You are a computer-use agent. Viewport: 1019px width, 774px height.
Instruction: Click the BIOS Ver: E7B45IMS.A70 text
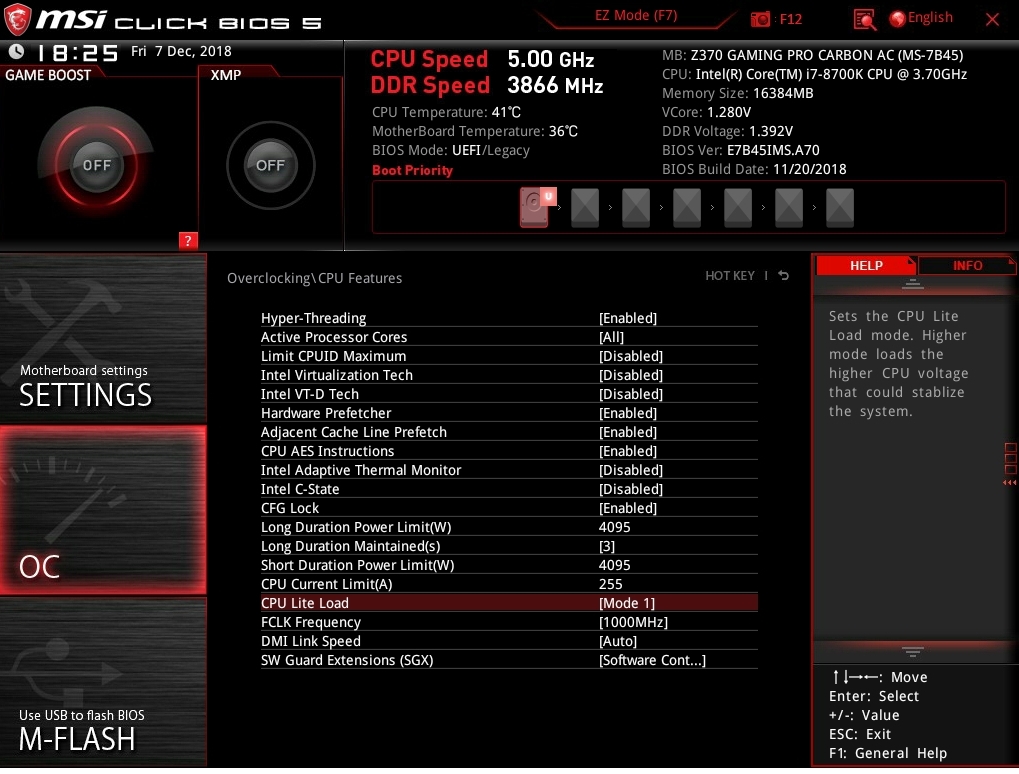(740, 150)
